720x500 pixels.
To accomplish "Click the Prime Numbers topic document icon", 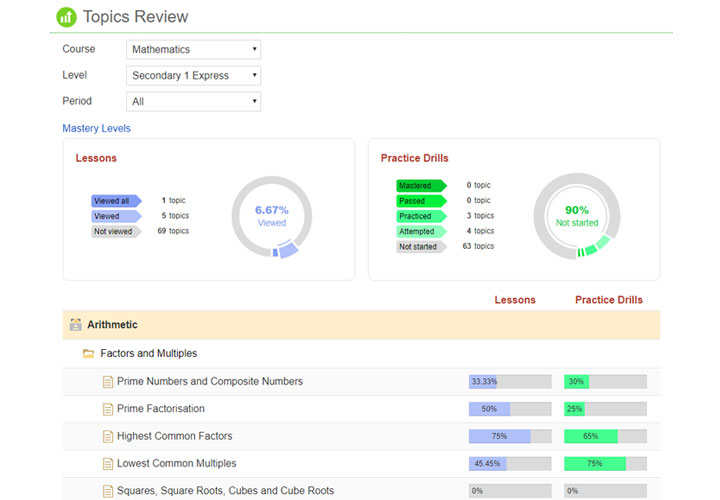I will coord(108,381).
